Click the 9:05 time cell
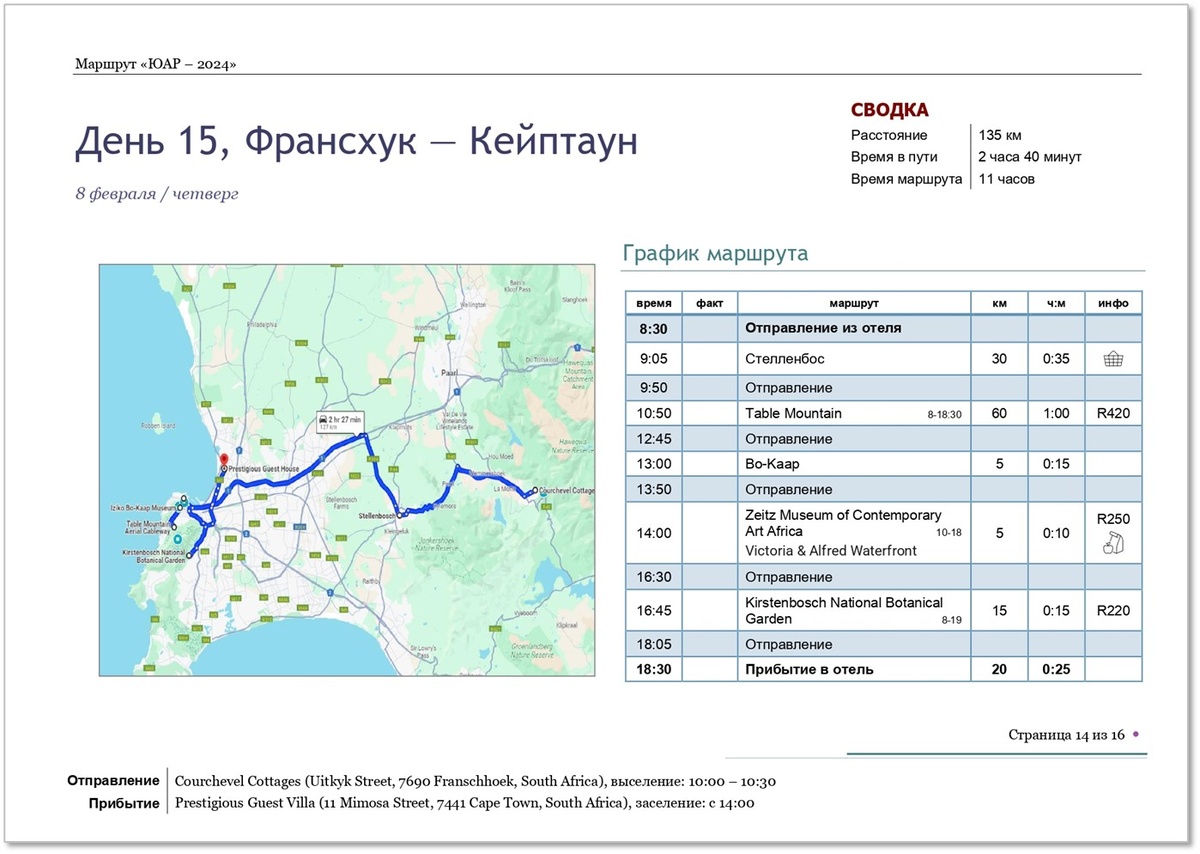 tap(654, 359)
